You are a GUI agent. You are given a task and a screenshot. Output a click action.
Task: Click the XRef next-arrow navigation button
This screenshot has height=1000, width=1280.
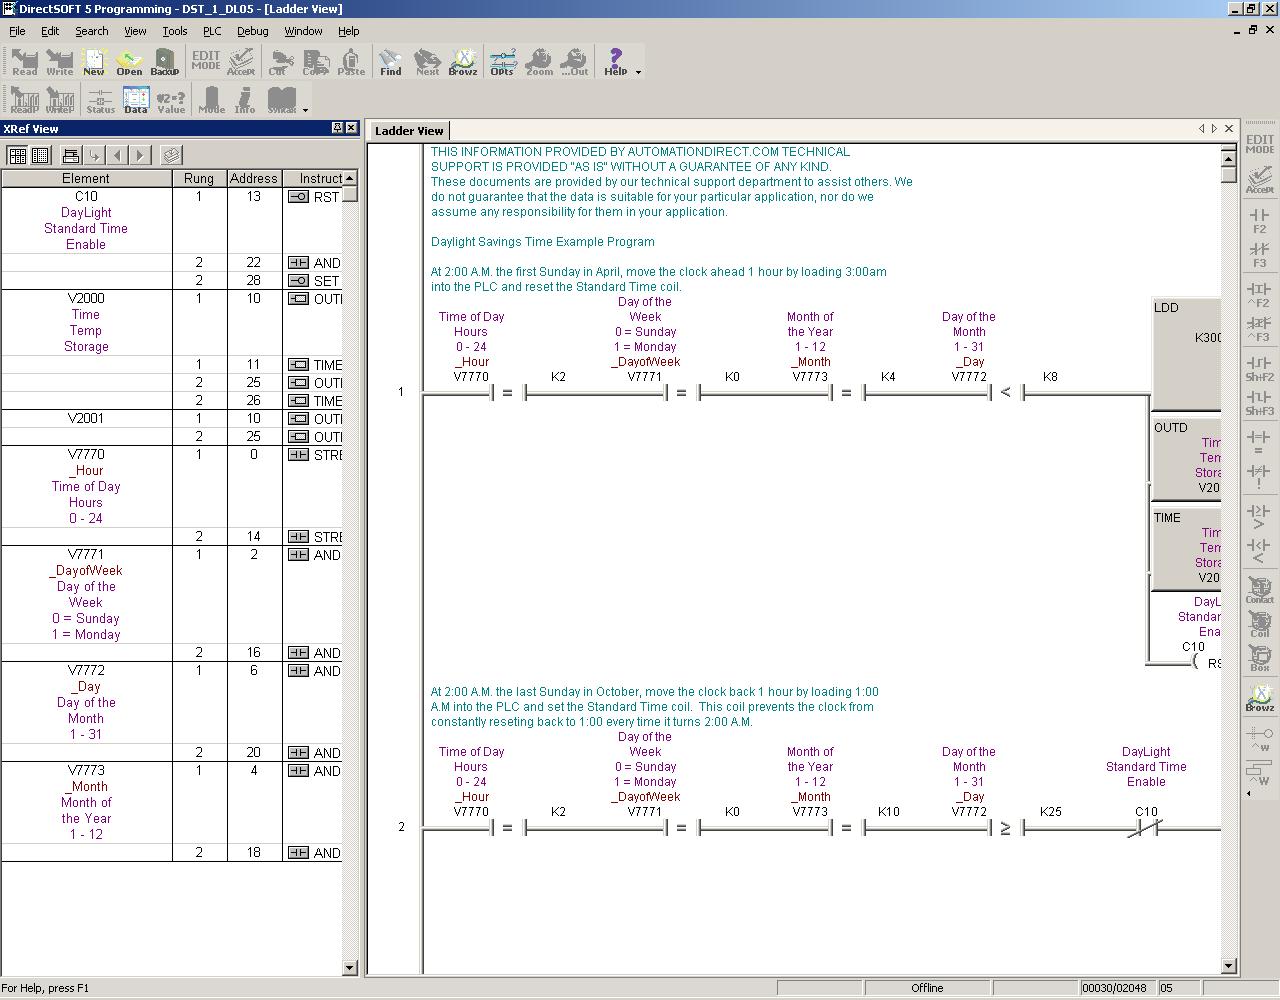[x=141, y=155]
